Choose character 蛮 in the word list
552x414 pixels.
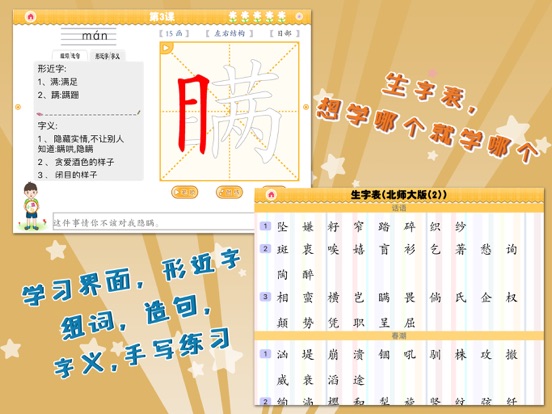[x=308, y=297]
